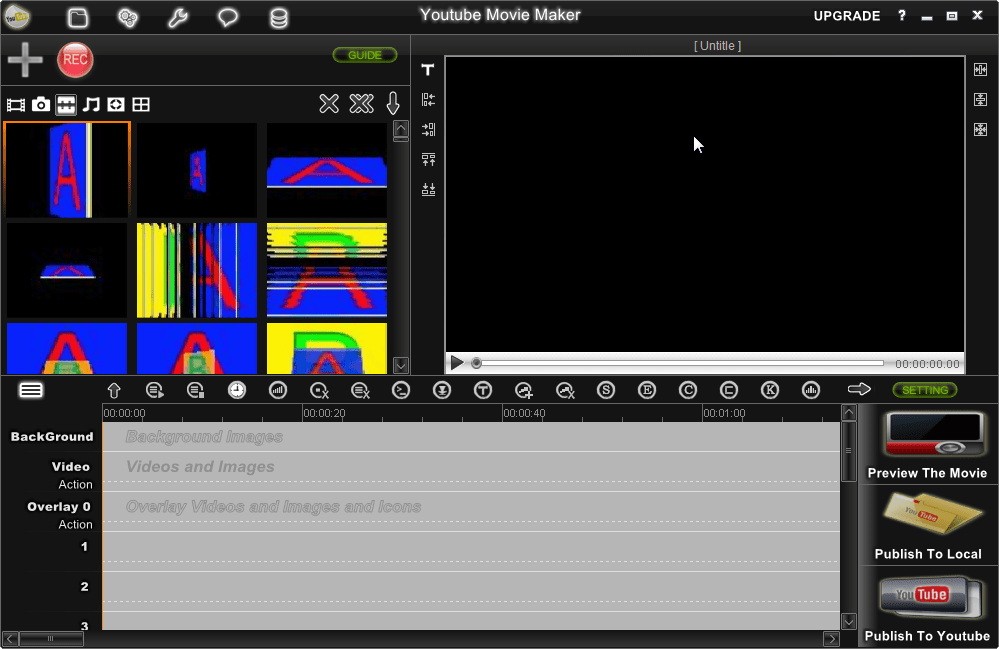The image size is (999, 649).
Task: Open the hamburger menu on timeline left
Action: tap(30, 389)
